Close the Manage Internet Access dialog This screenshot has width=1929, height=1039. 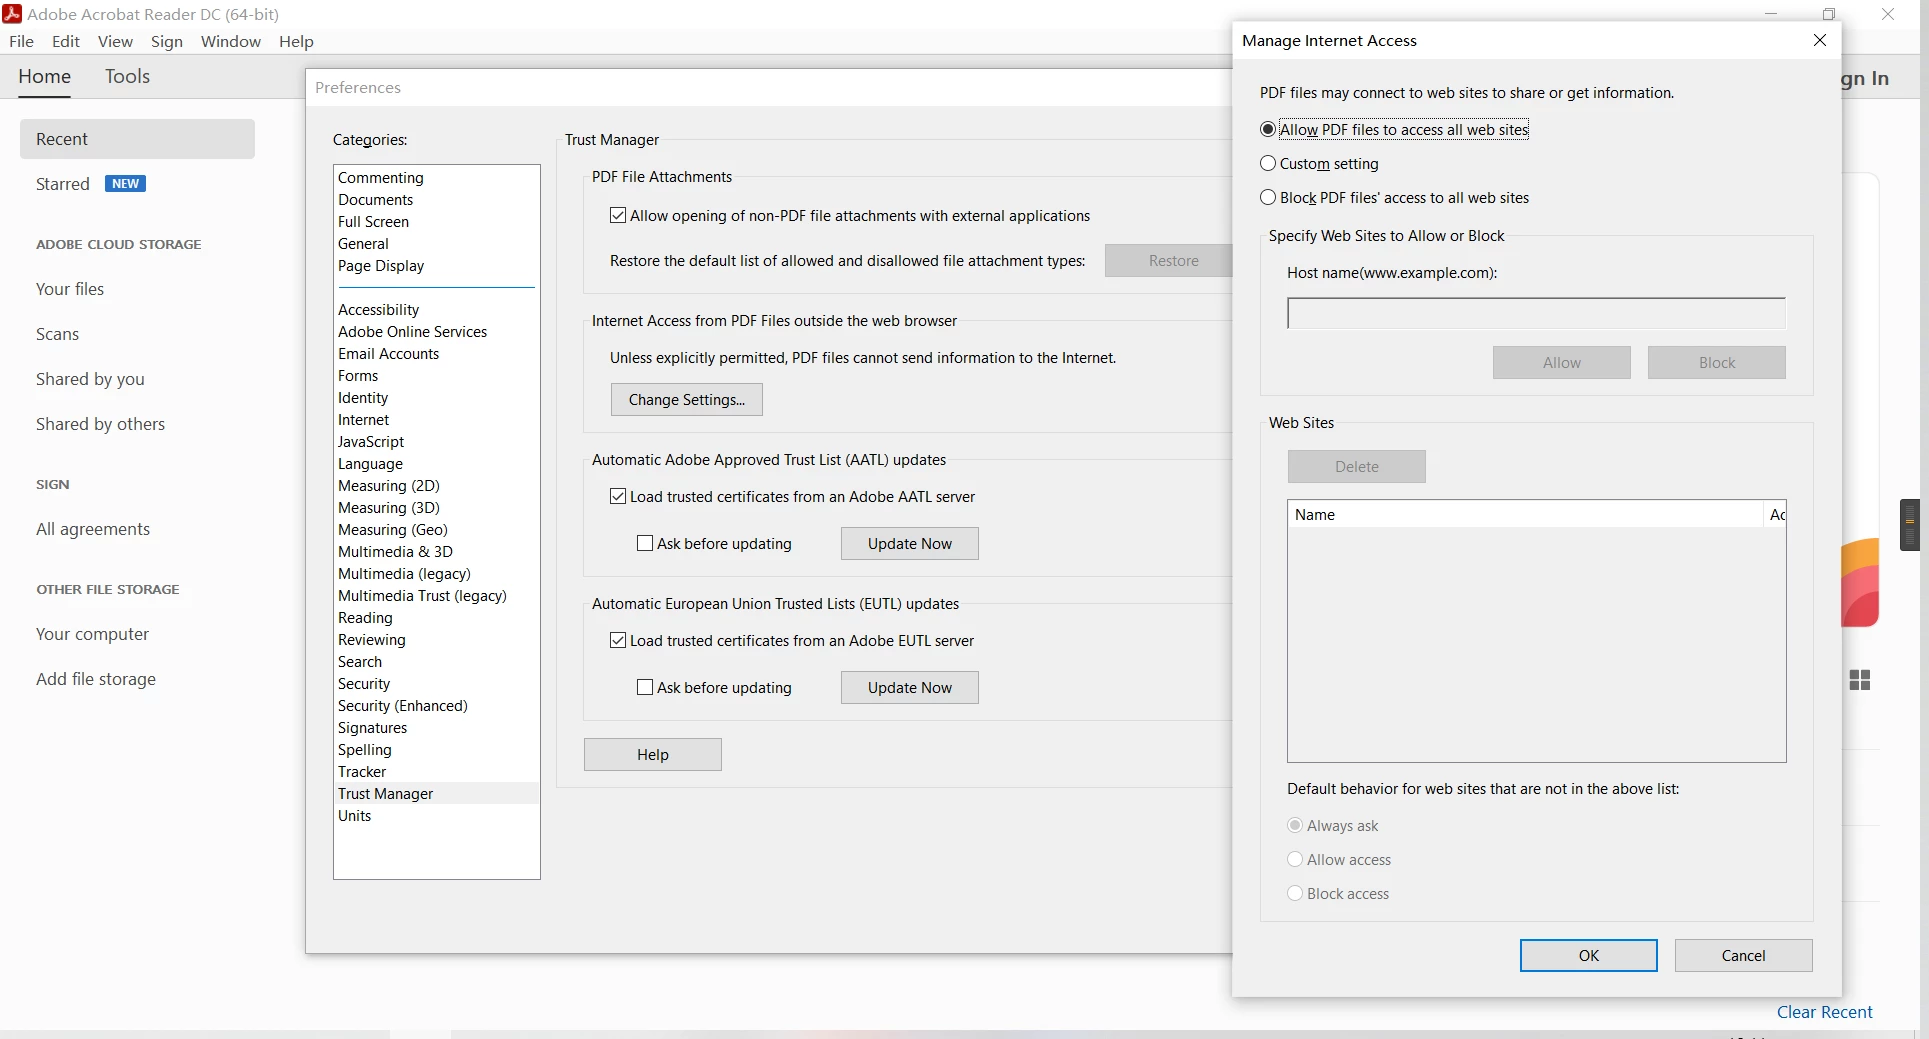pos(1820,40)
